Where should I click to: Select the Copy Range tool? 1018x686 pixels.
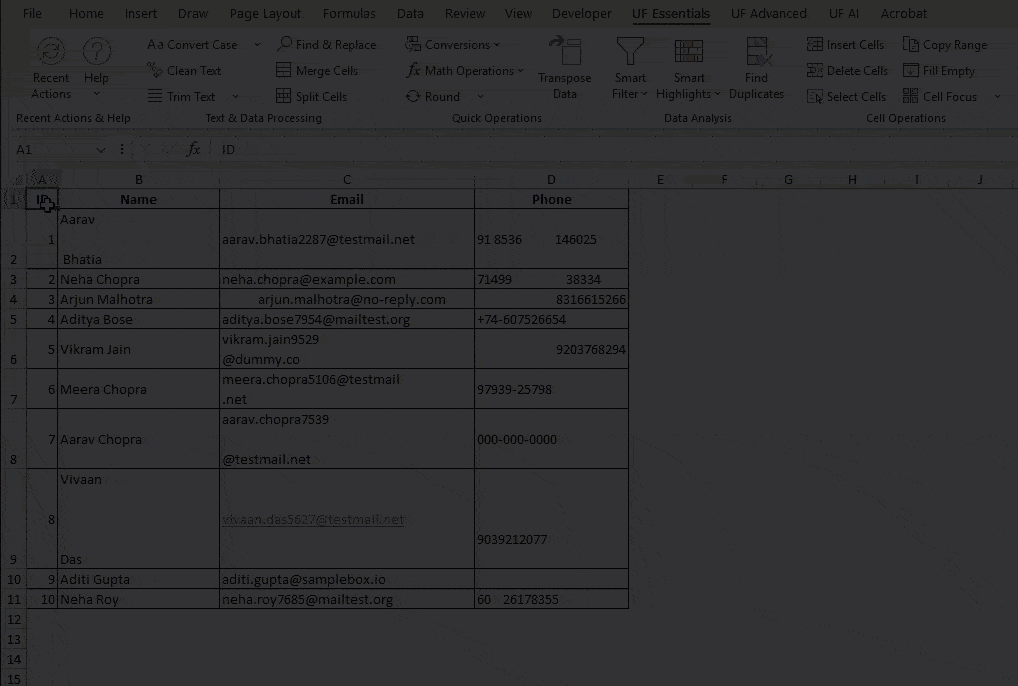coord(944,44)
